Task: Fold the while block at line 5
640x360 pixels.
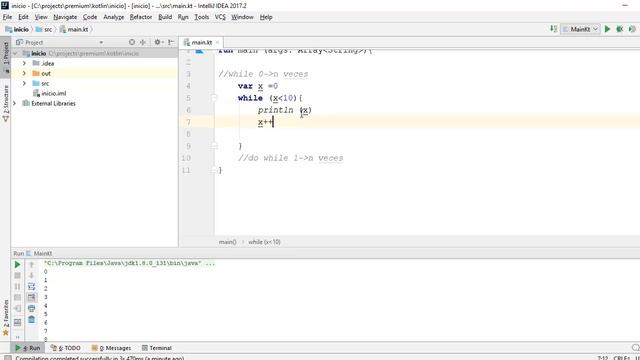Action: tap(214, 98)
